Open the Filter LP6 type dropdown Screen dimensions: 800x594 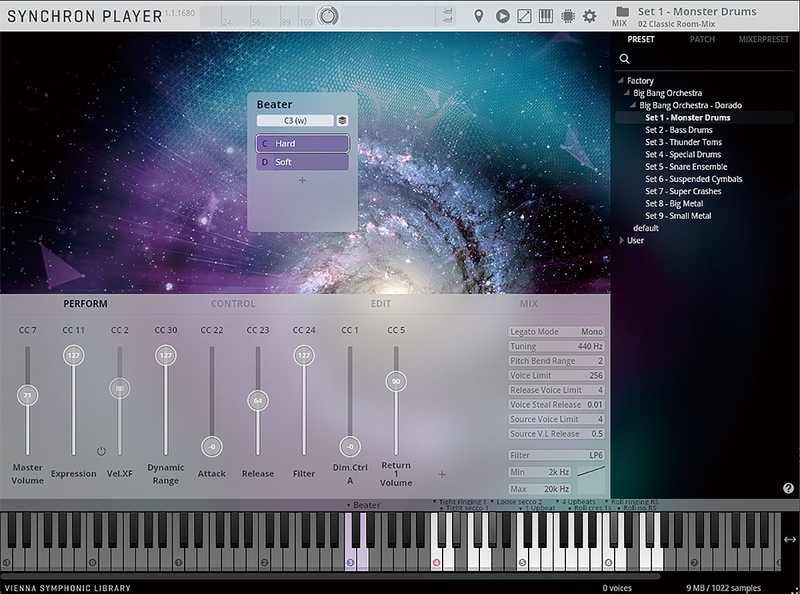556,455
